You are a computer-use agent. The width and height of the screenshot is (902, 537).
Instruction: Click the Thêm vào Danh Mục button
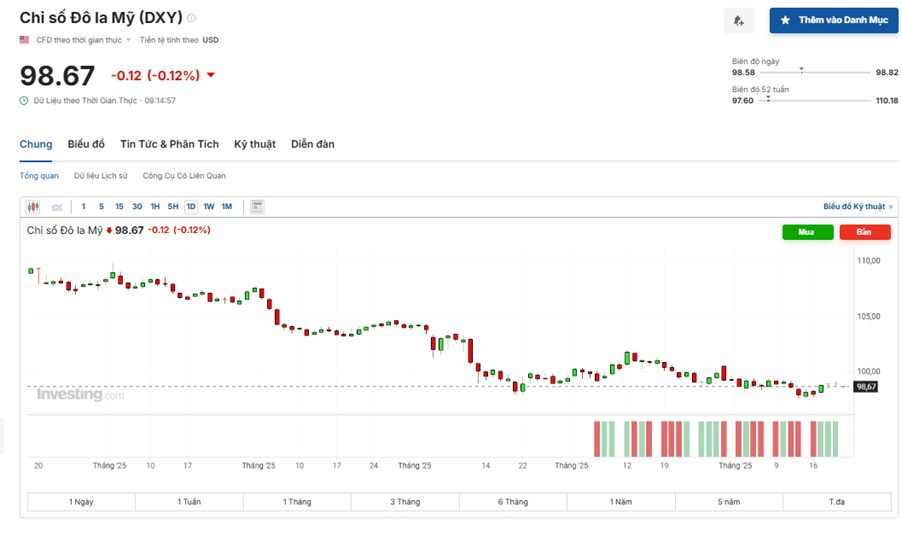(833, 20)
